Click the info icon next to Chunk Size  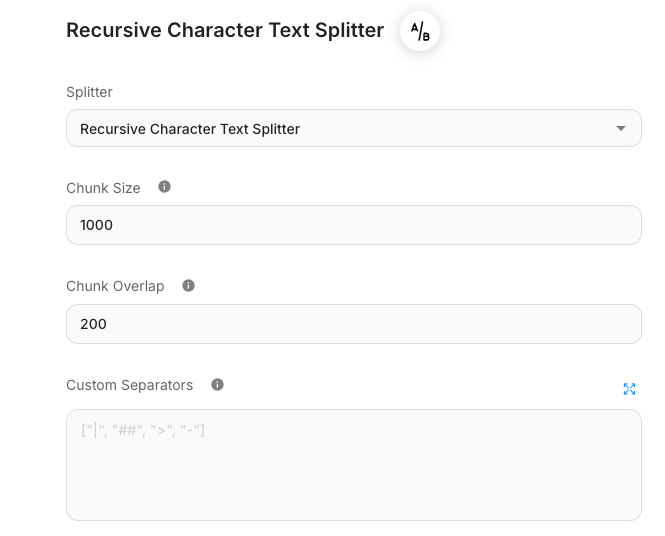165,187
